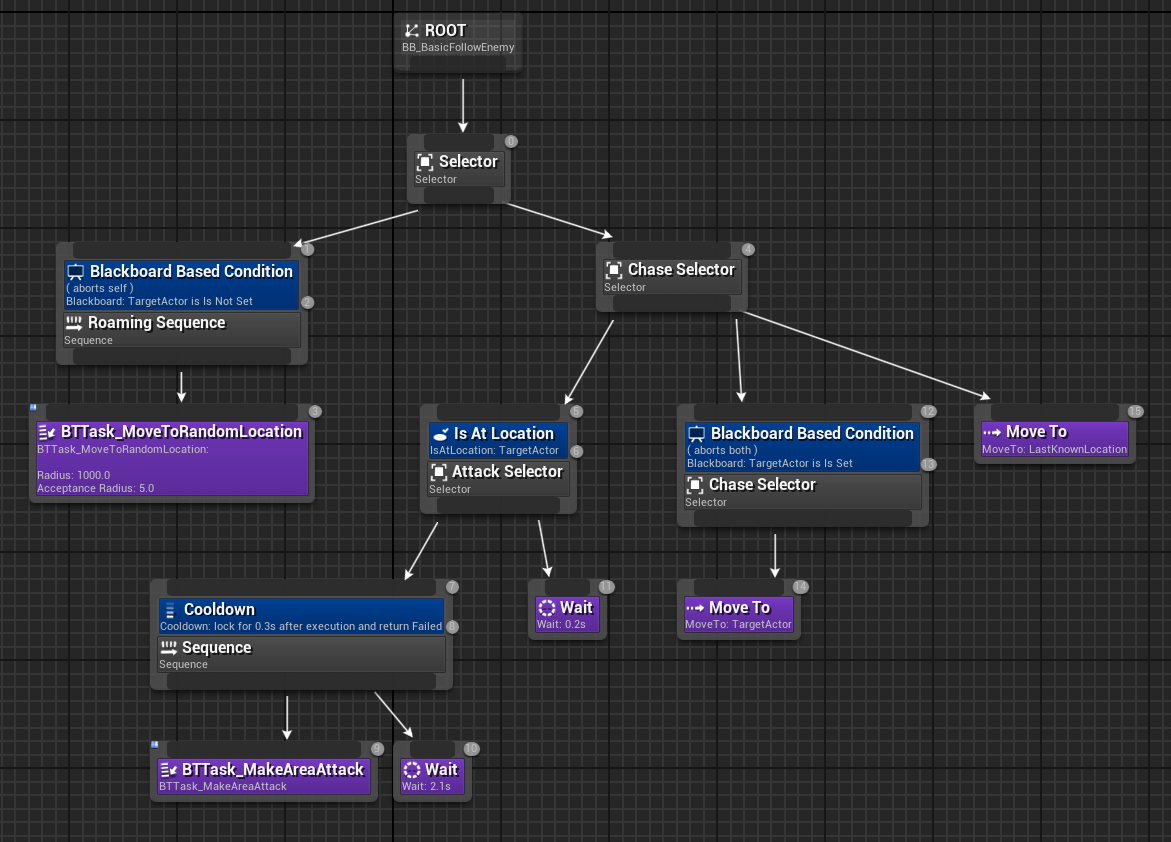Select the Cooldown decorator title
The image size is (1171, 842).
click(x=220, y=610)
